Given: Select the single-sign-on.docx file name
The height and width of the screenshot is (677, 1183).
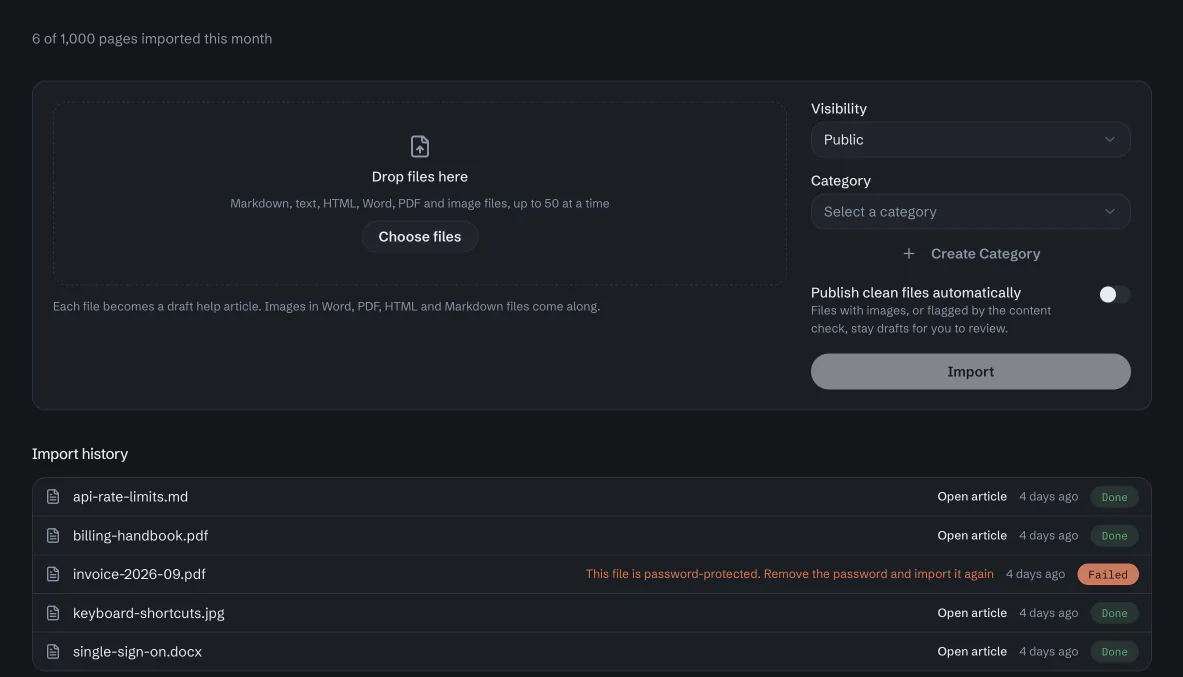Looking at the screenshot, I should point(137,651).
